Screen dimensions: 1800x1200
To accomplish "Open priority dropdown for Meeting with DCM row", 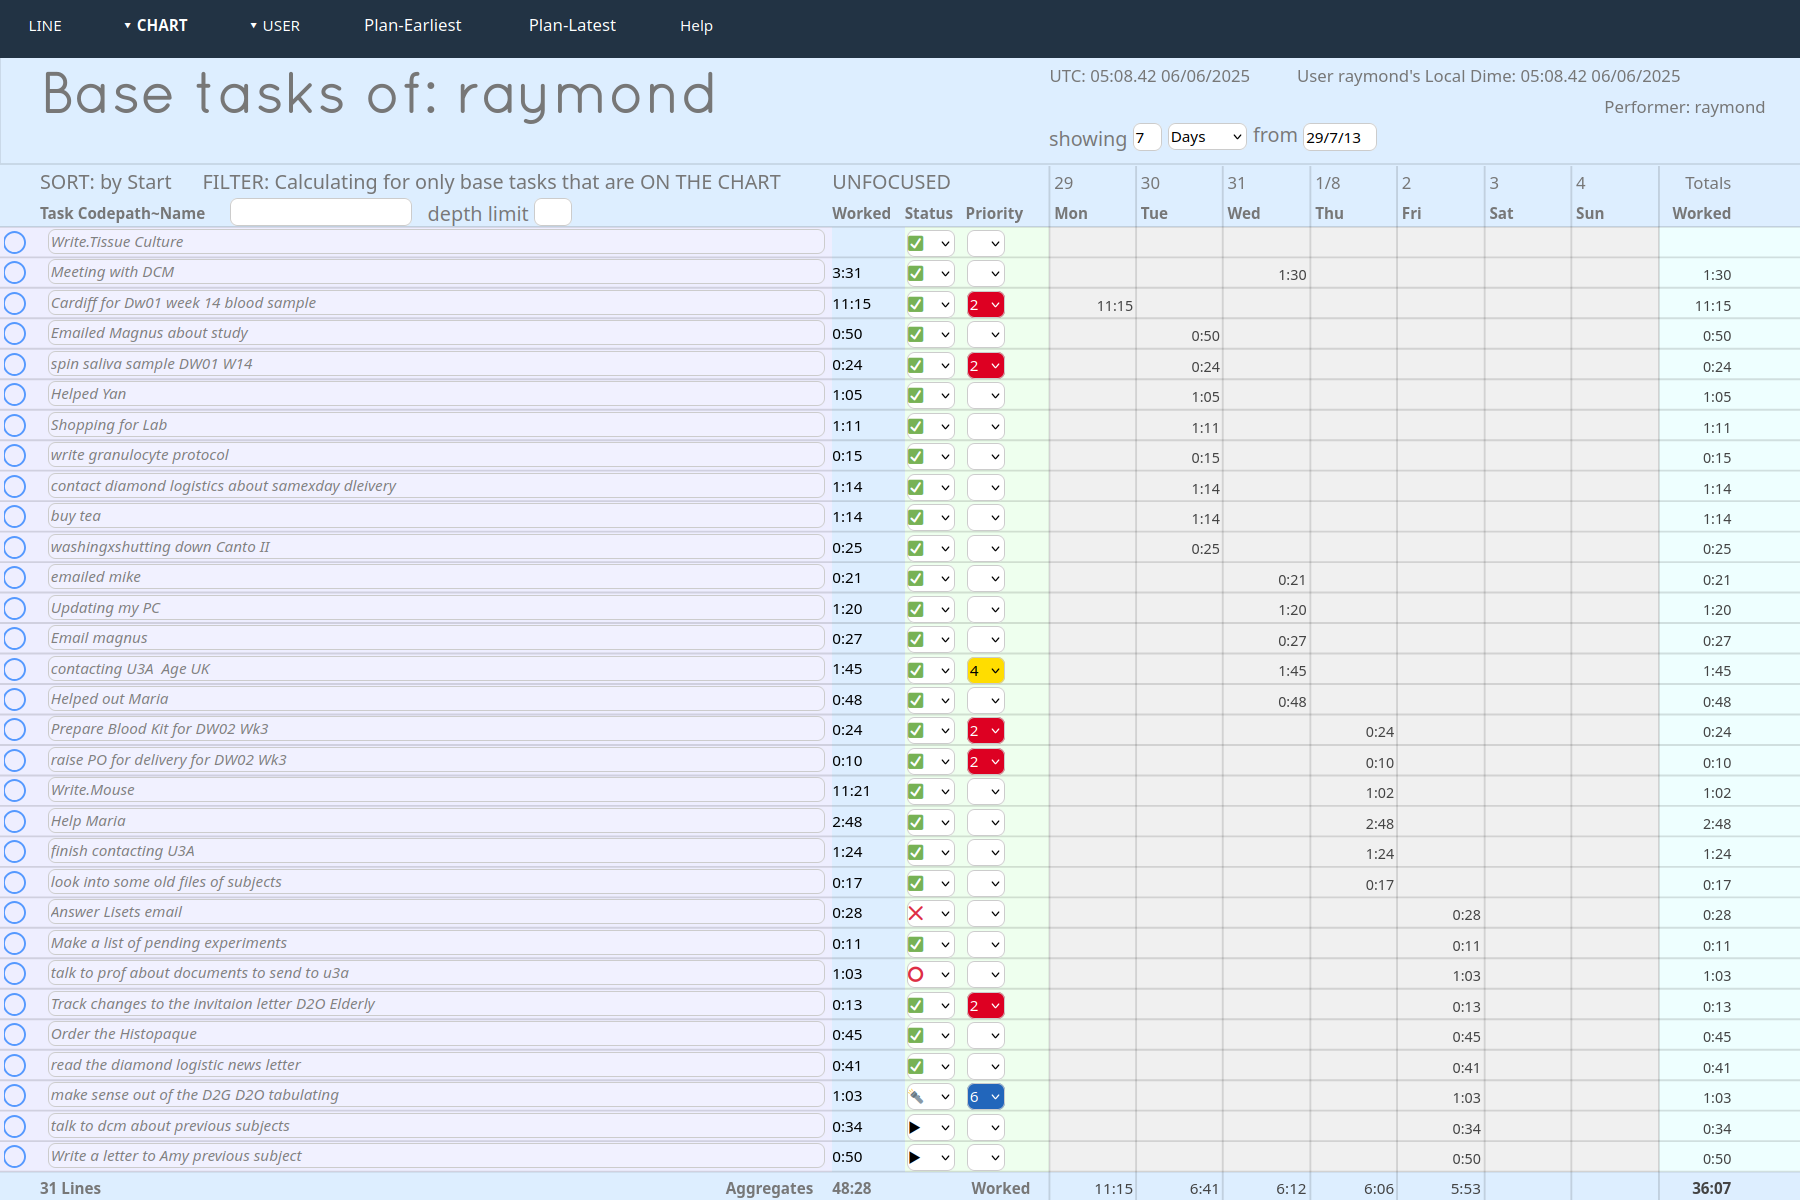I will pos(985,273).
